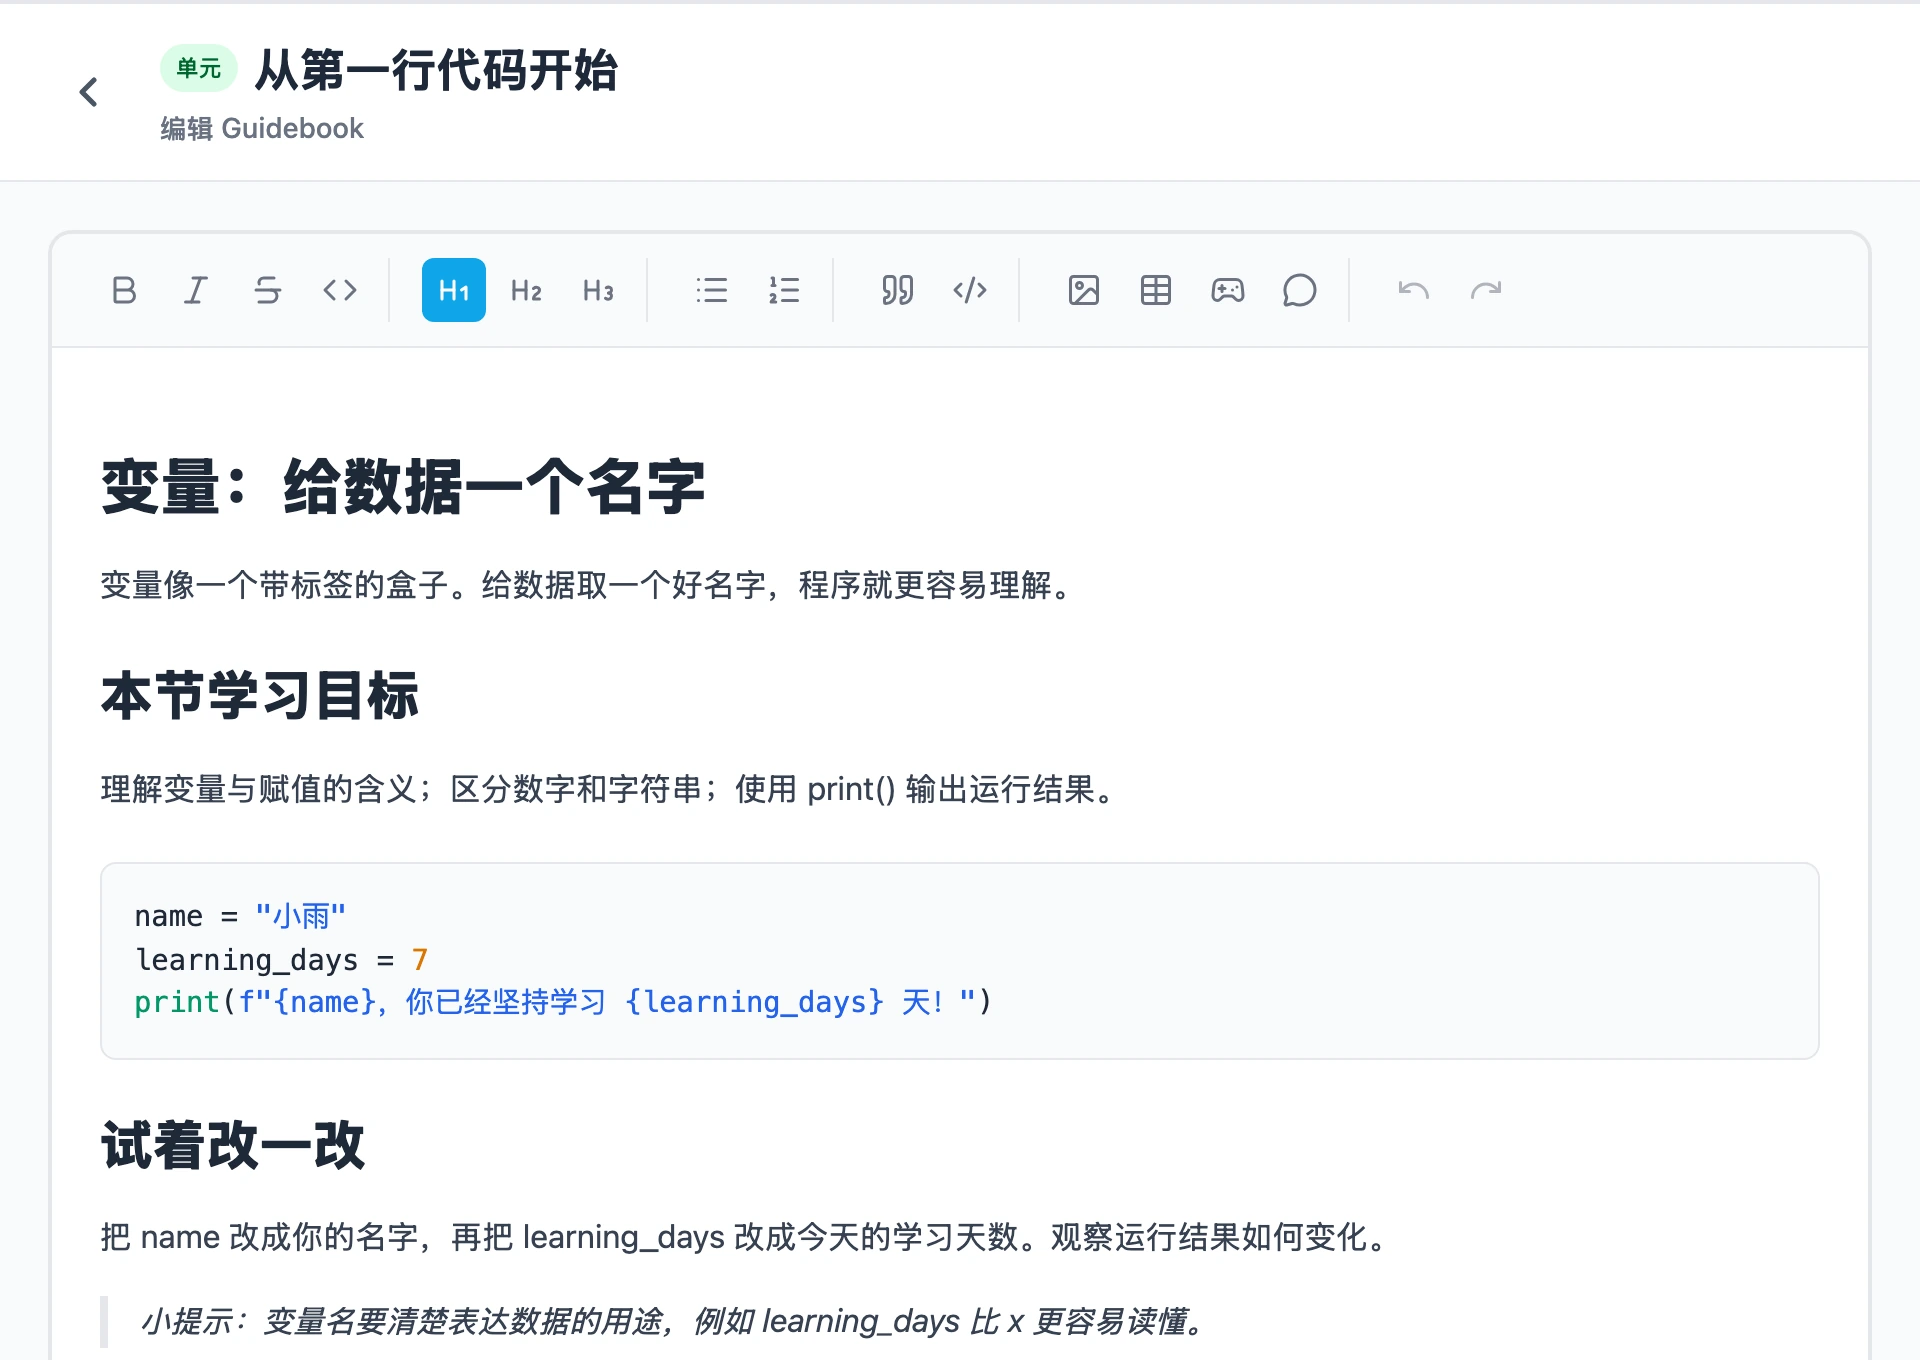The image size is (1920, 1360).
Task: Click the page title 从第一行代码开始
Action: pyautogui.click(x=437, y=70)
